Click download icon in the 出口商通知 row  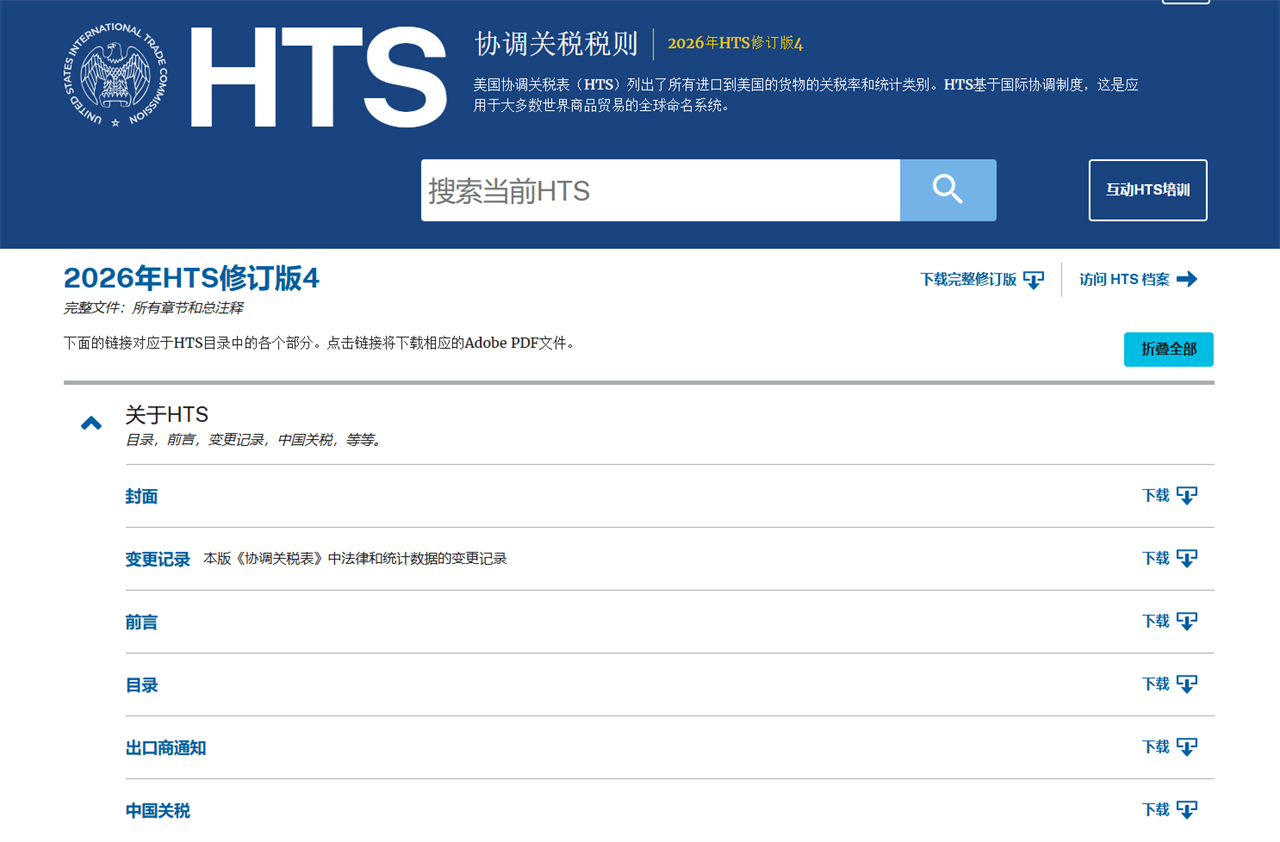[x=1186, y=748]
